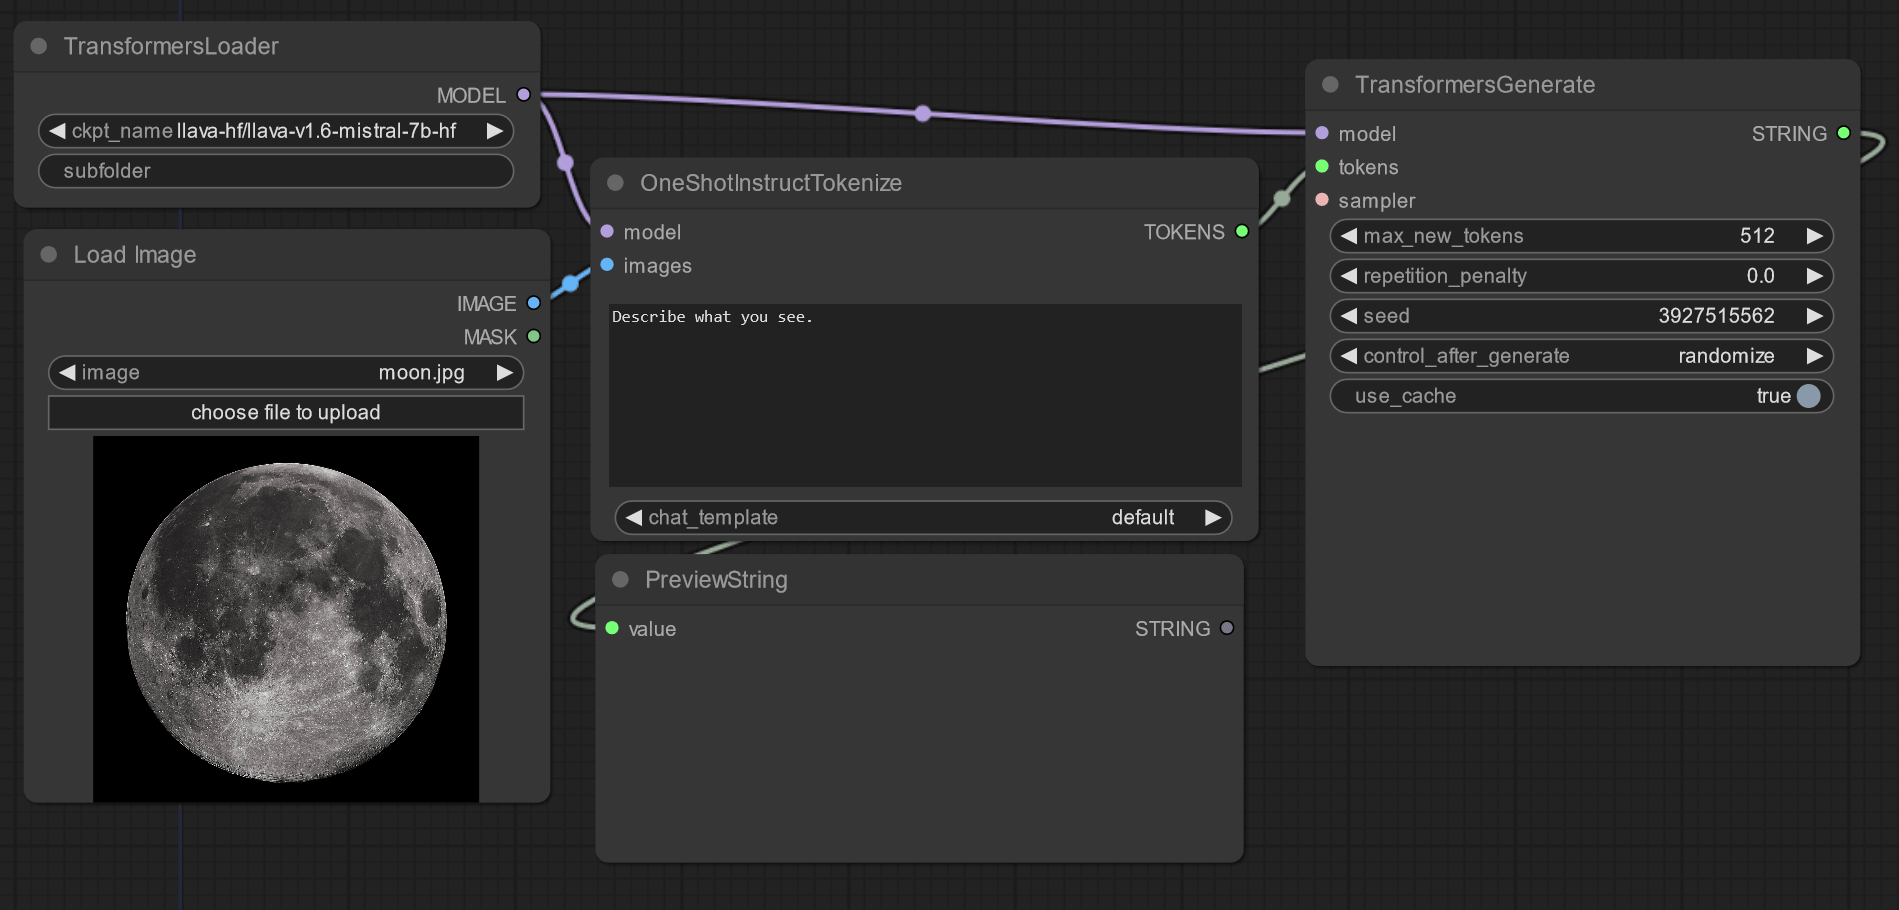Image resolution: width=1899 pixels, height=910 pixels.
Task: Click the STRING output port on PreviewString
Action: tap(1227, 629)
